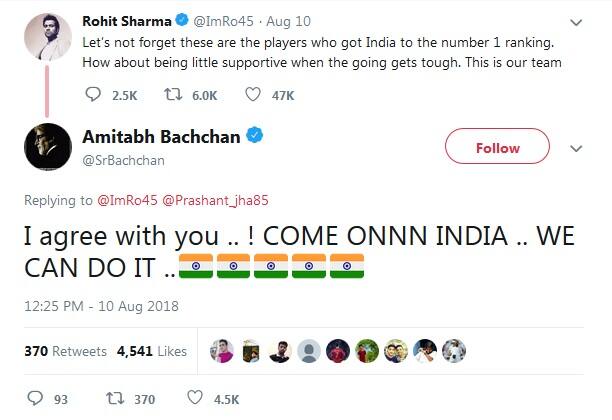Open the @ImRo45 mention link

click(x=127, y=199)
